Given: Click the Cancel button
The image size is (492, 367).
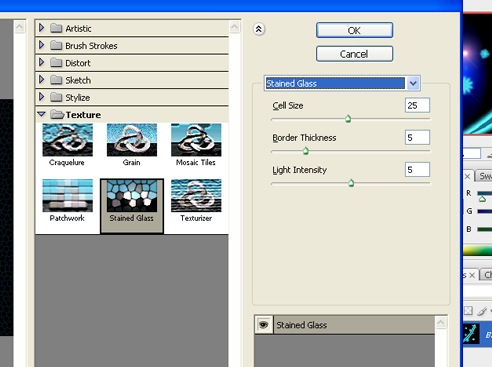Looking at the screenshot, I should click(354, 54).
